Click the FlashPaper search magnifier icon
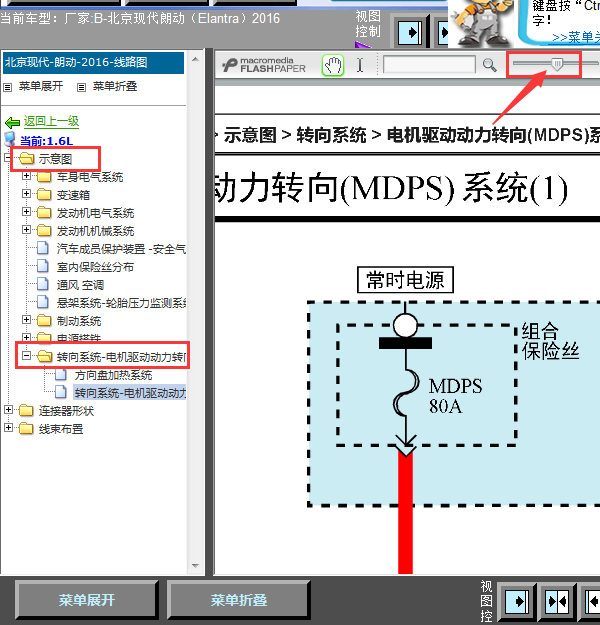The height and width of the screenshot is (625, 600). pyautogui.click(x=489, y=65)
